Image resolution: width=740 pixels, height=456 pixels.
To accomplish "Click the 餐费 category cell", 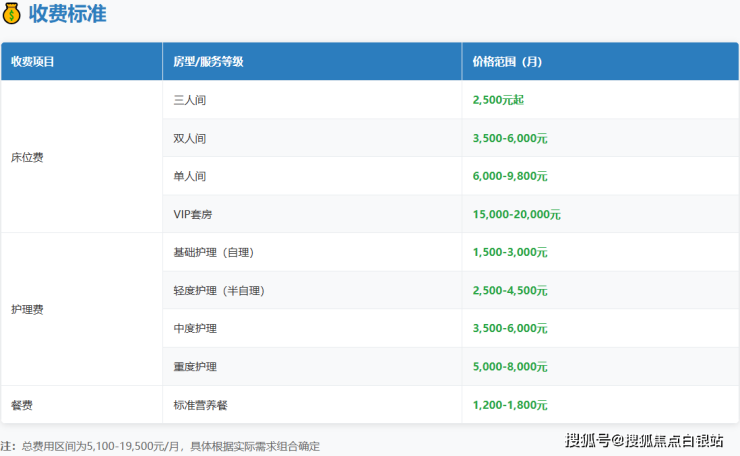I will pyautogui.click(x=22, y=405).
